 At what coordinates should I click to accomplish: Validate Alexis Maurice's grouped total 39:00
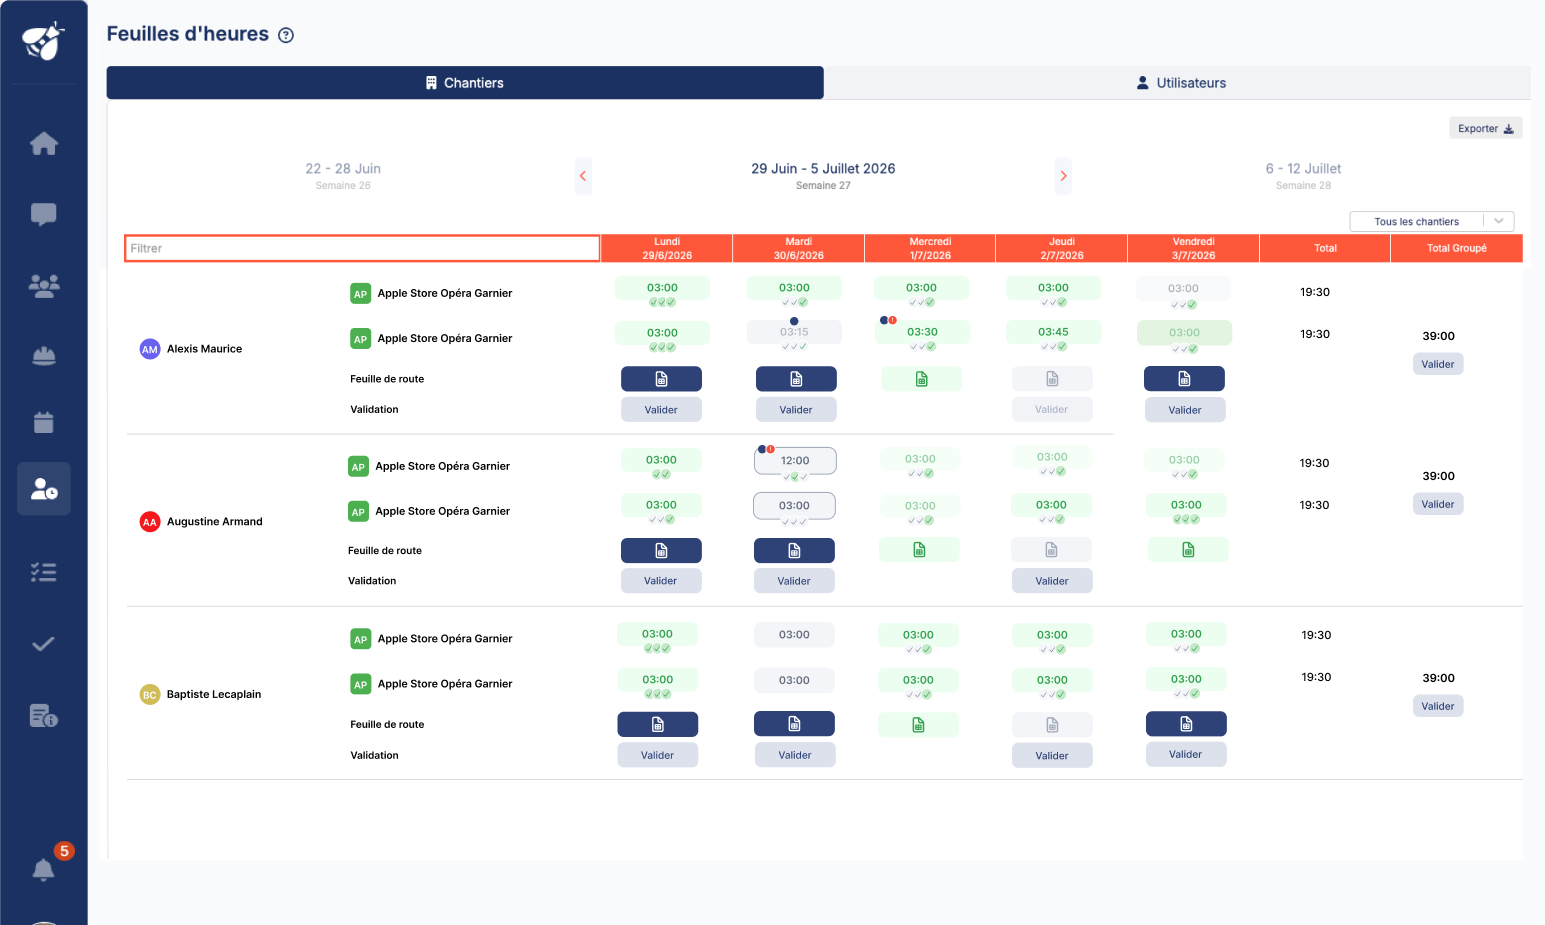[x=1438, y=364]
